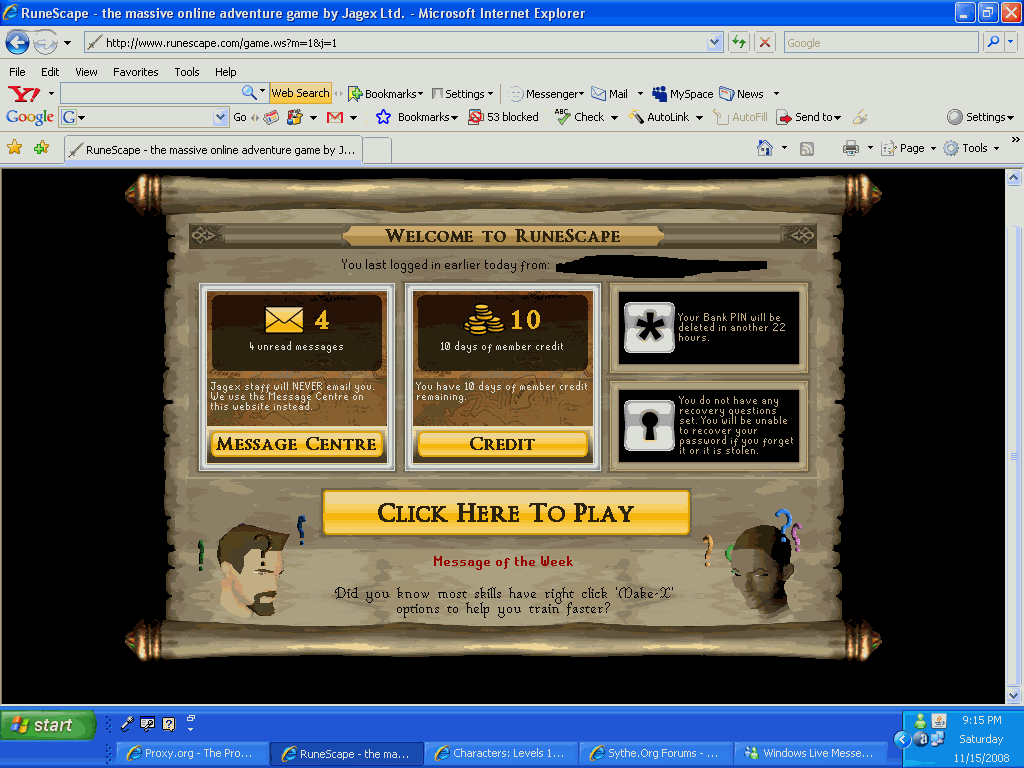Image resolution: width=1024 pixels, height=768 pixels.
Task: Click the browser Home icon
Action: [x=765, y=148]
